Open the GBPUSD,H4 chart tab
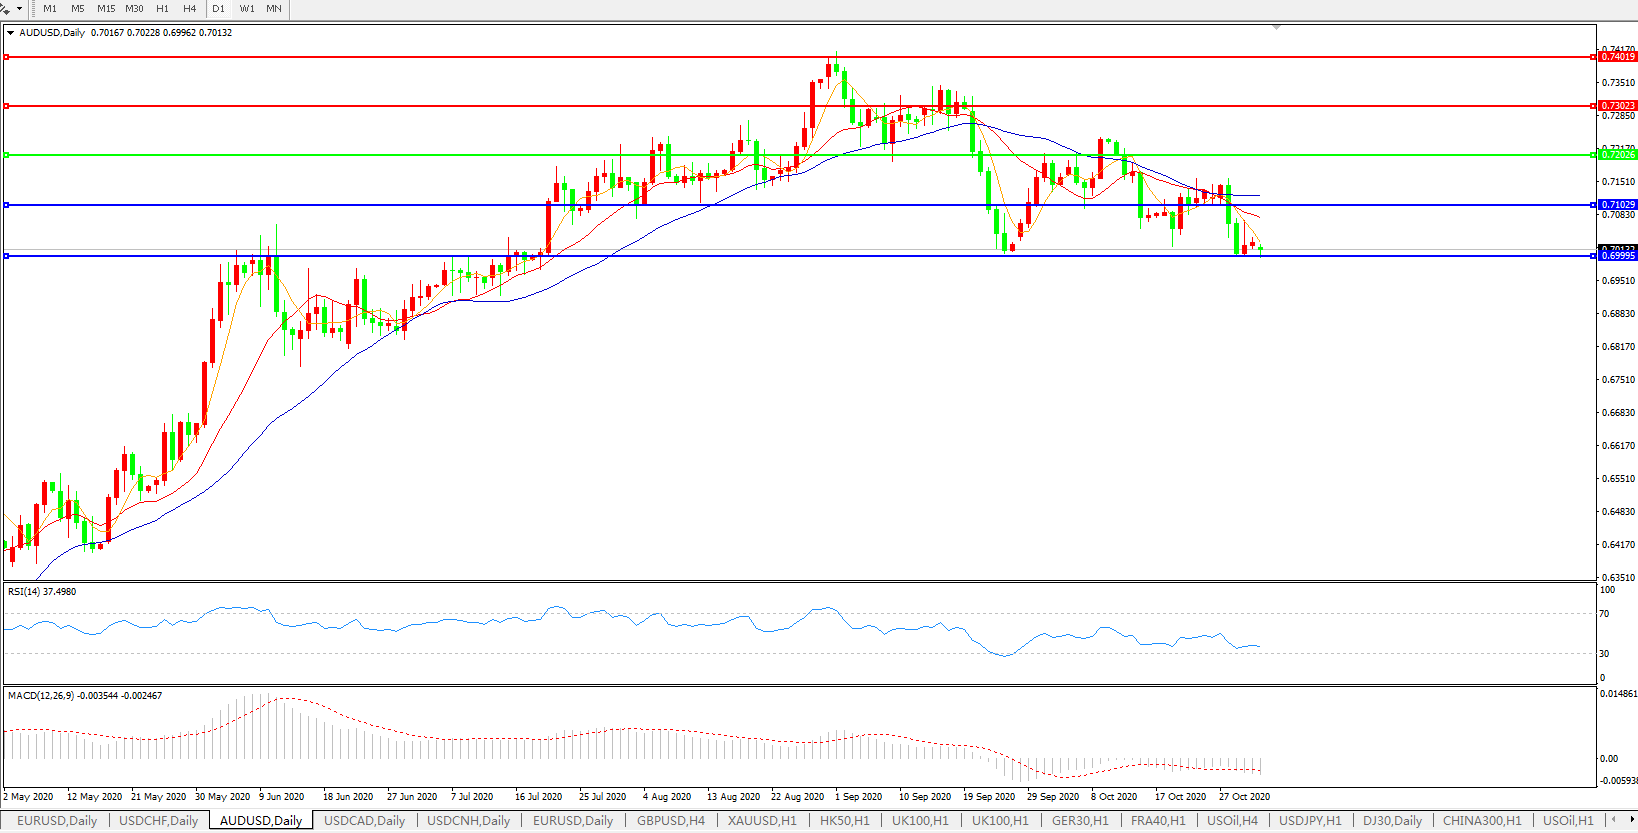 click(x=670, y=821)
